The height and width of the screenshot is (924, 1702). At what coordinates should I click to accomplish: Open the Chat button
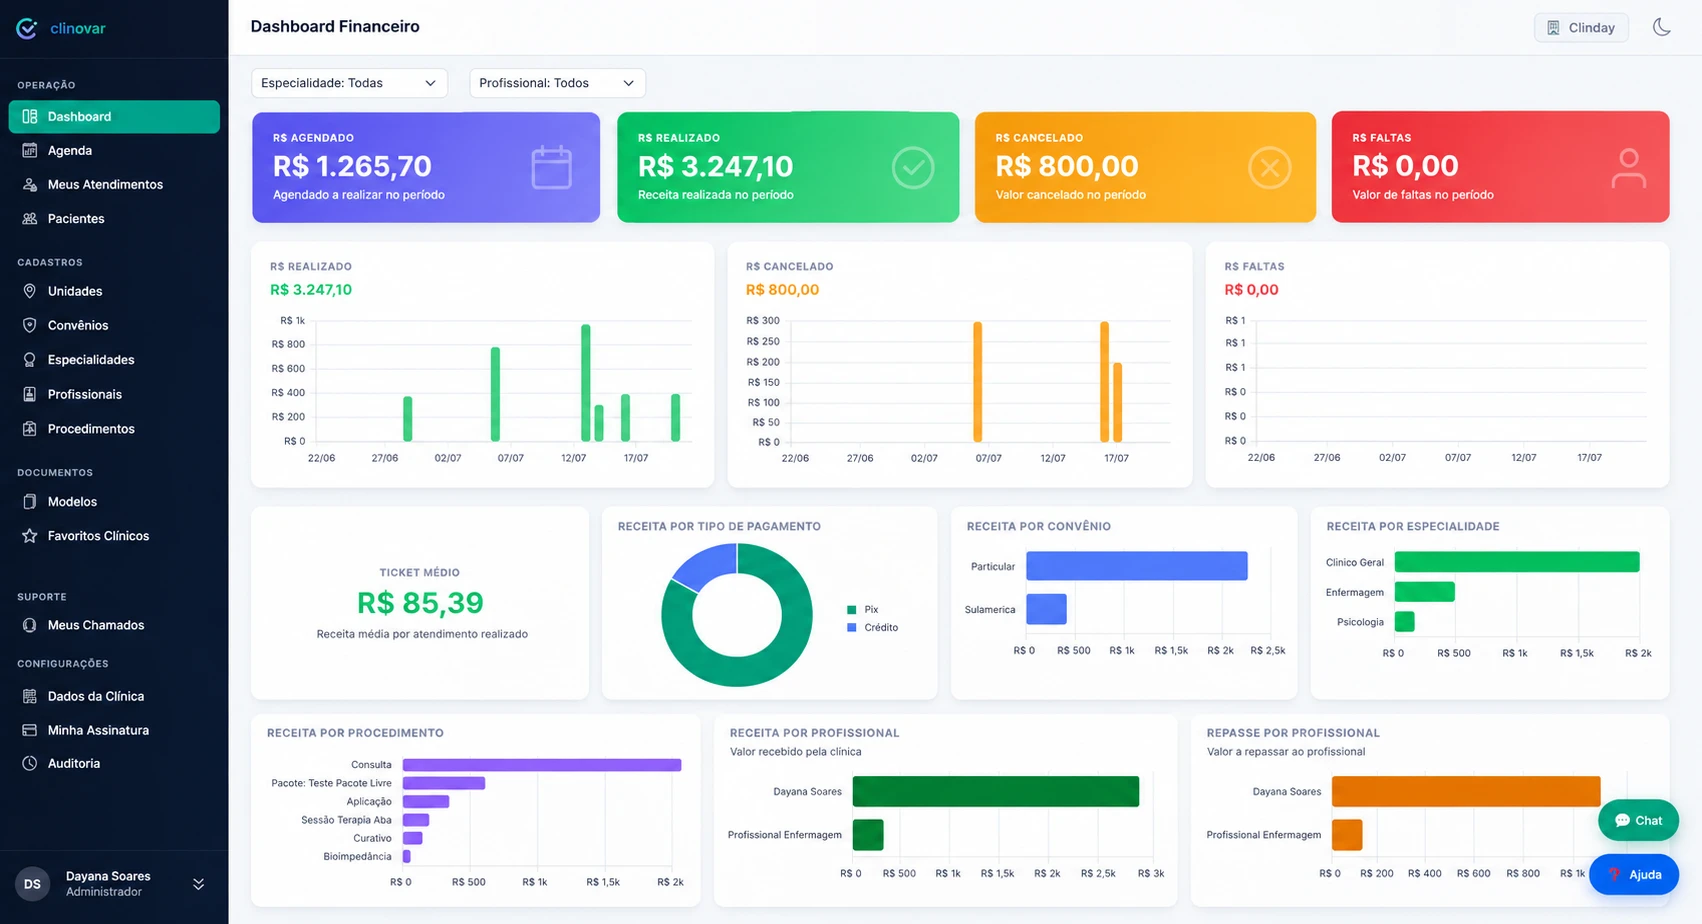click(1638, 820)
